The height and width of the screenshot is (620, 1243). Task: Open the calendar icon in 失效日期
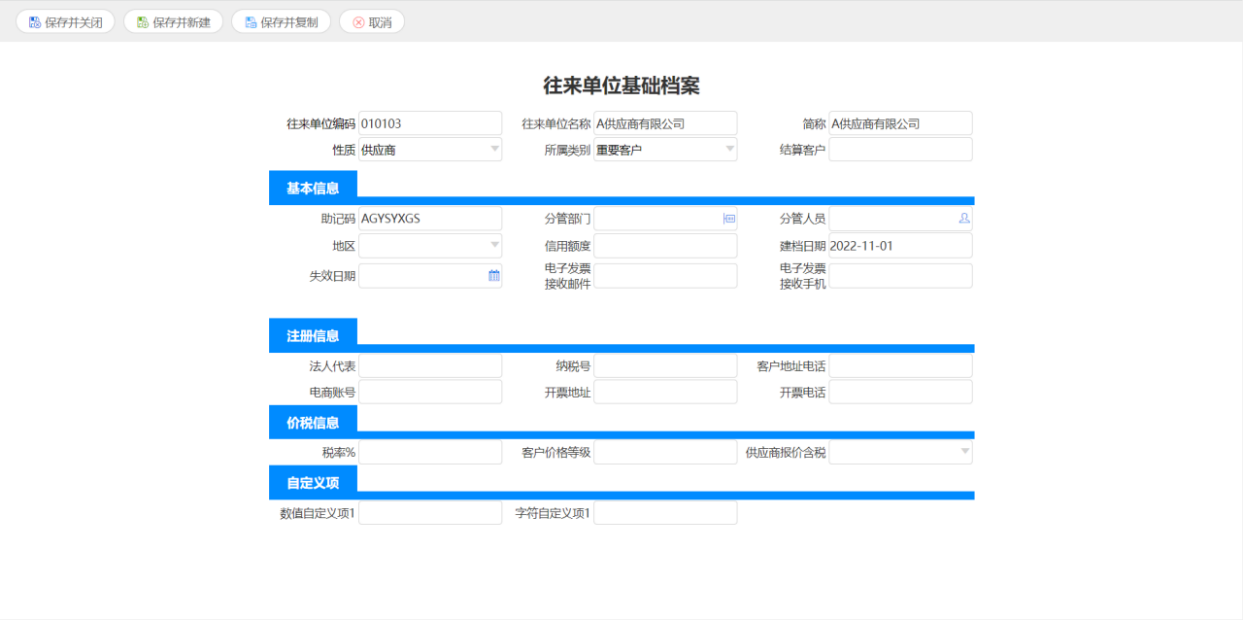click(494, 276)
